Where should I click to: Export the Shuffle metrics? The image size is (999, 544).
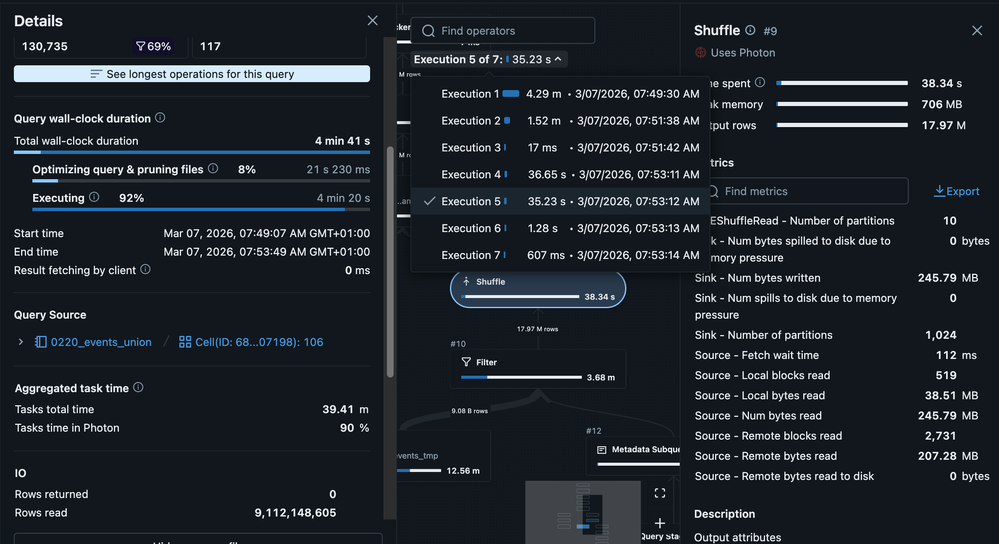(956, 191)
